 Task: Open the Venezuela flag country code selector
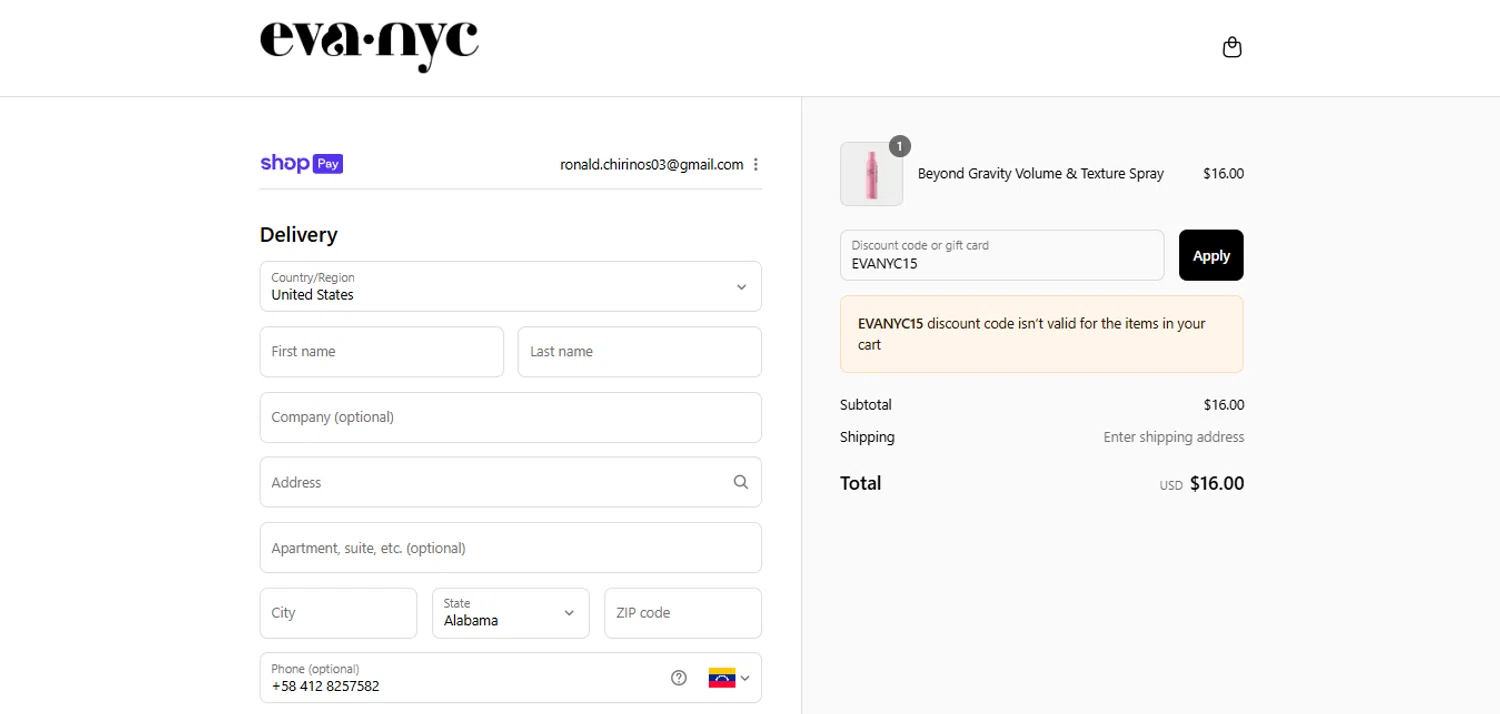(x=729, y=678)
